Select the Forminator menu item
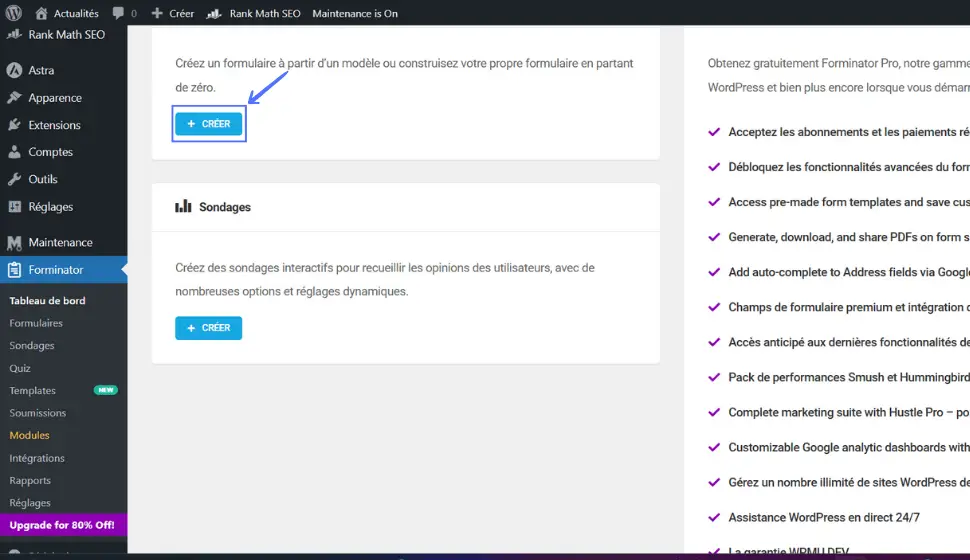The image size is (970, 560). [64, 270]
